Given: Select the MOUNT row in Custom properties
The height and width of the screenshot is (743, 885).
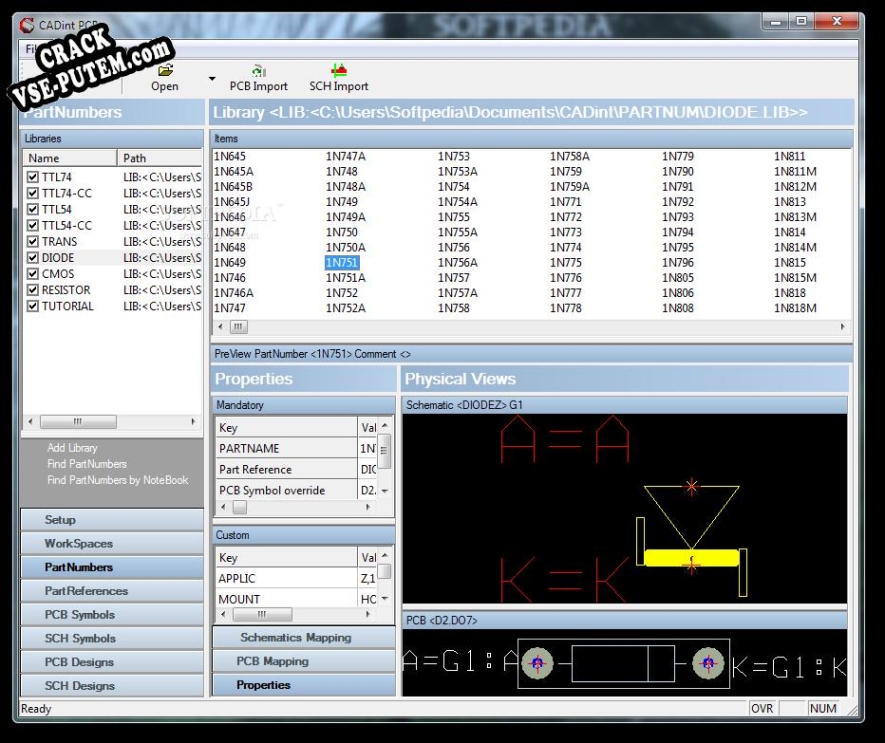Looking at the screenshot, I should tap(296, 598).
